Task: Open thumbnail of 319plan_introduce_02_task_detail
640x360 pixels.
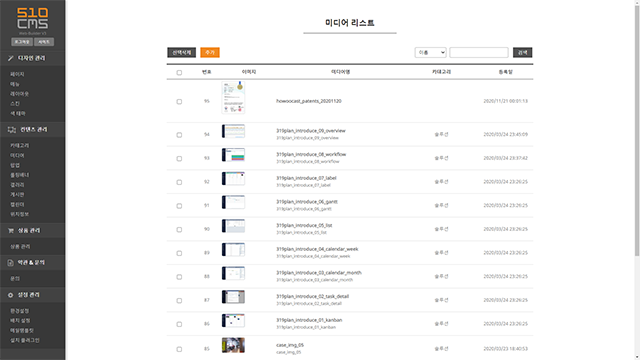Action: click(x=233, y=297)
